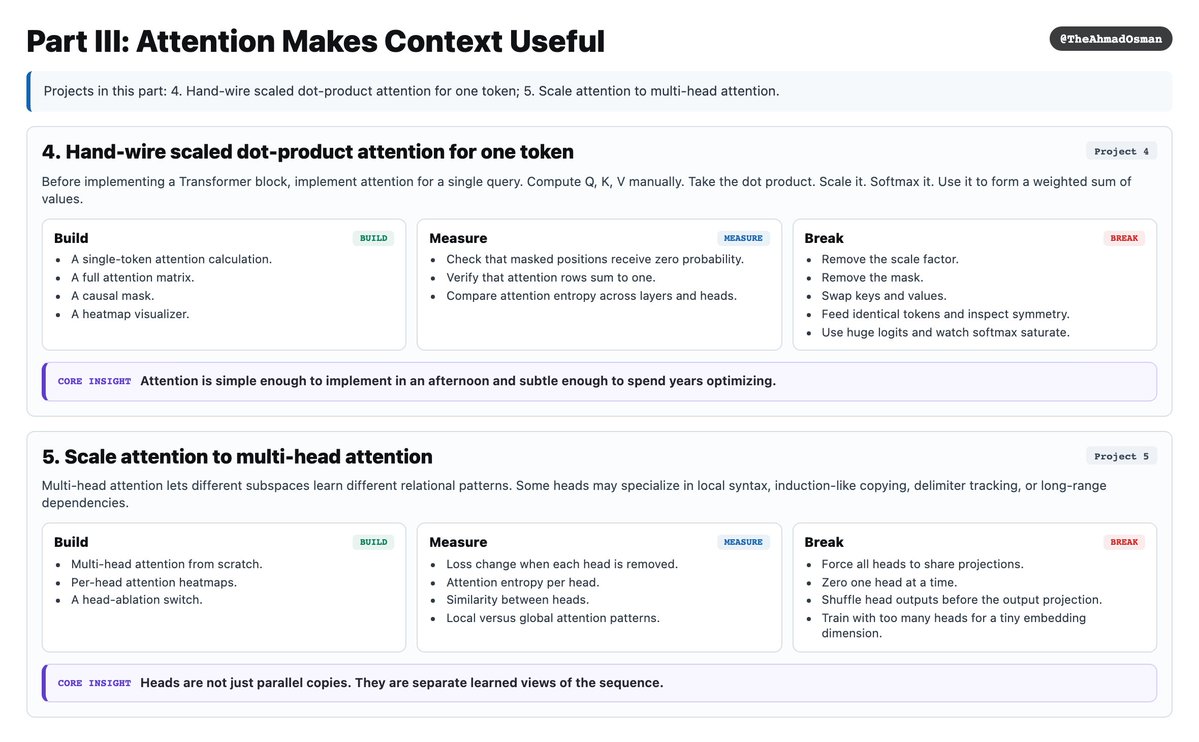Click the 'Projects in this part' summary banner
The height and width of the screenshot is (742, 1199).
(600, 91)
